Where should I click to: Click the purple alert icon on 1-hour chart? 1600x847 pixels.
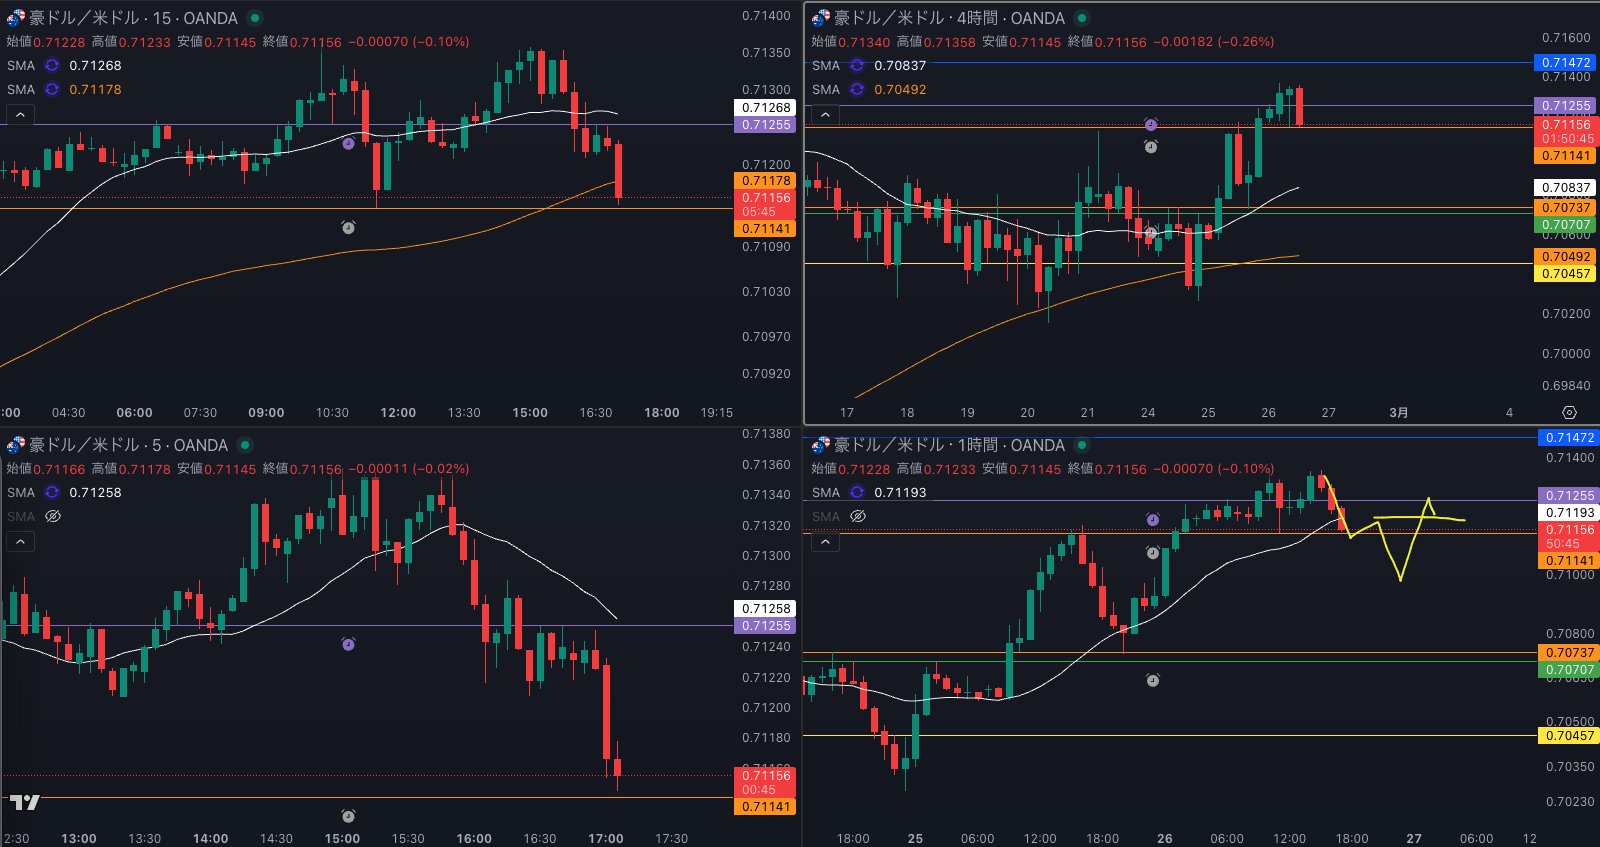(x=1152, y=520)
